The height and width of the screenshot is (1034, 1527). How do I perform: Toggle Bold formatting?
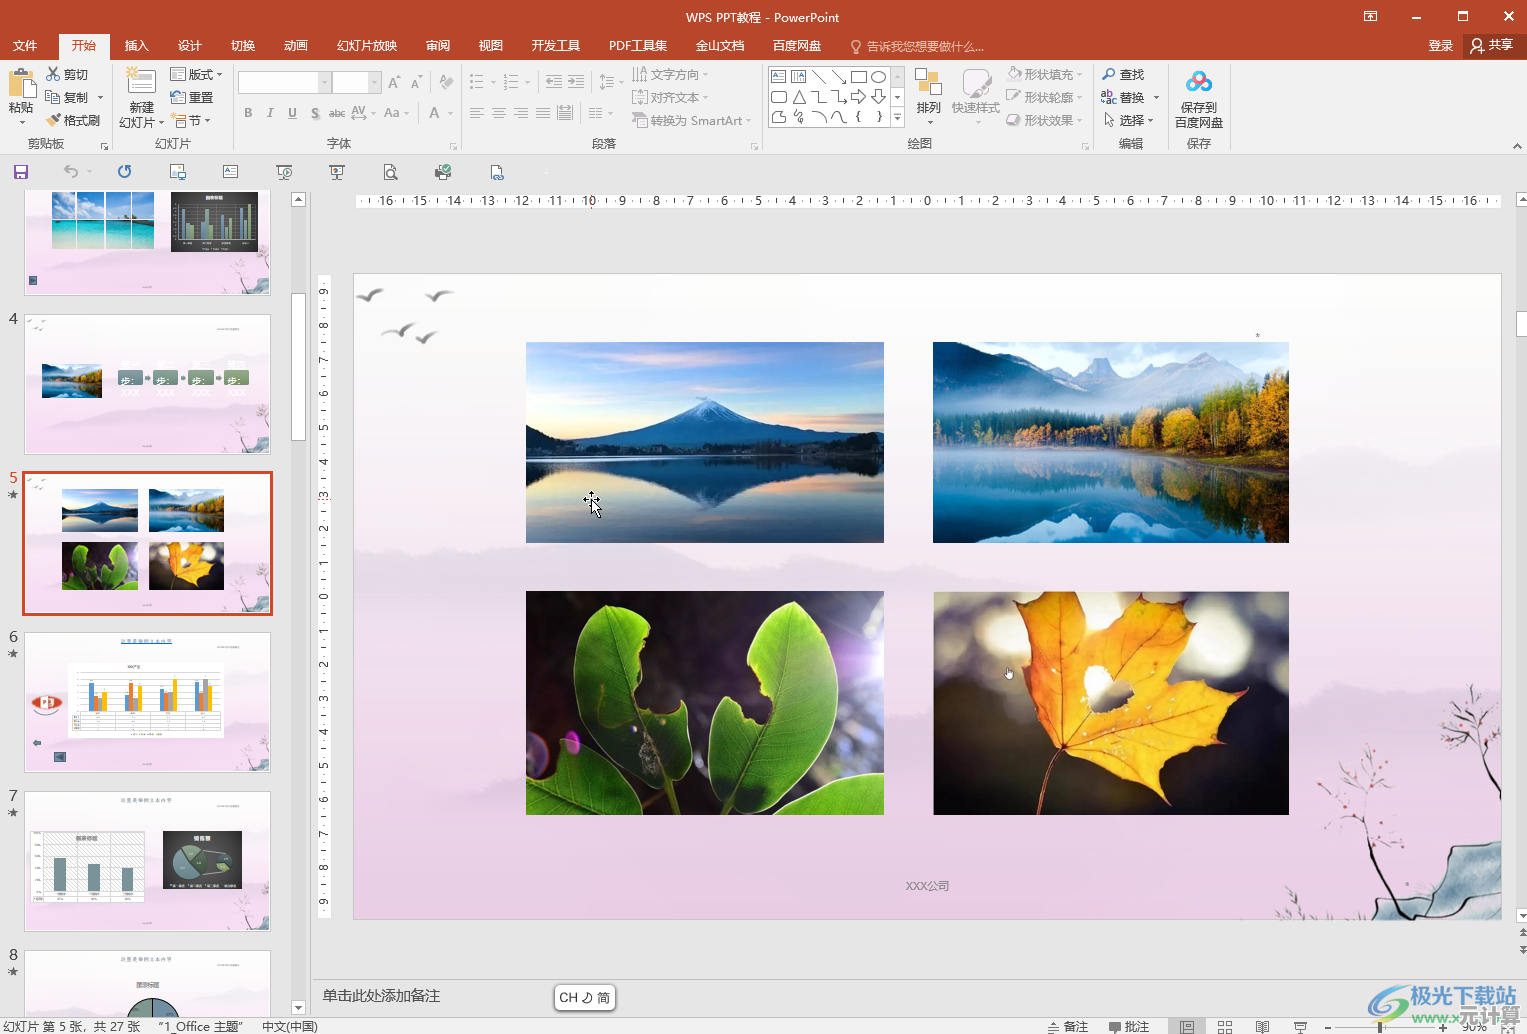(x=248, y=113)
